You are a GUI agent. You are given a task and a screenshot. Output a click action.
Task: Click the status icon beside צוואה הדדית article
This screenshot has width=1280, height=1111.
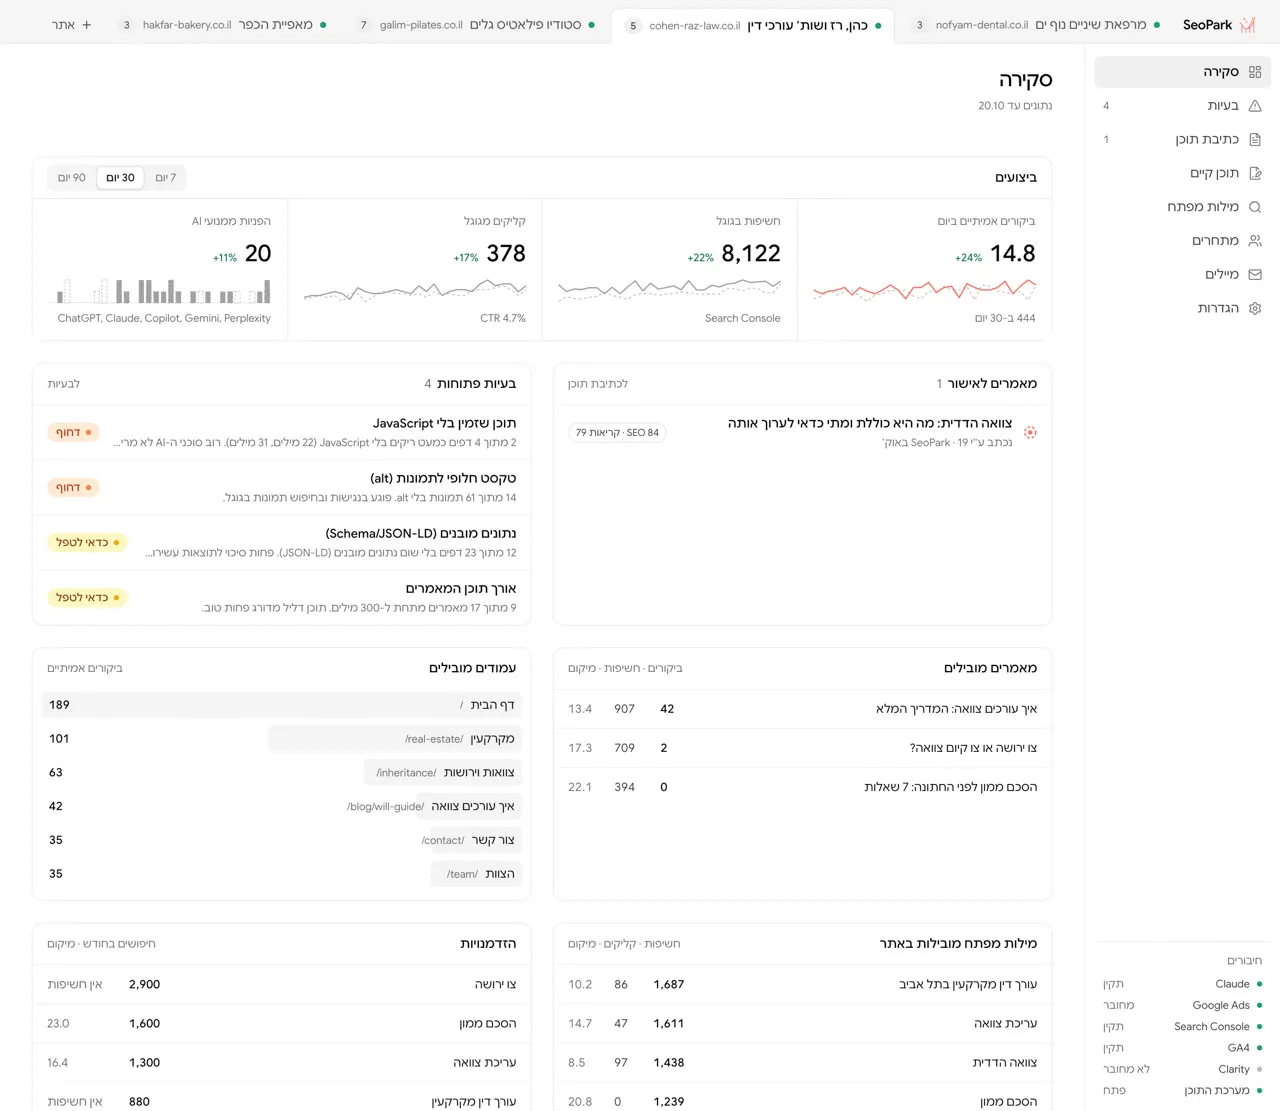click(1030, 433)
